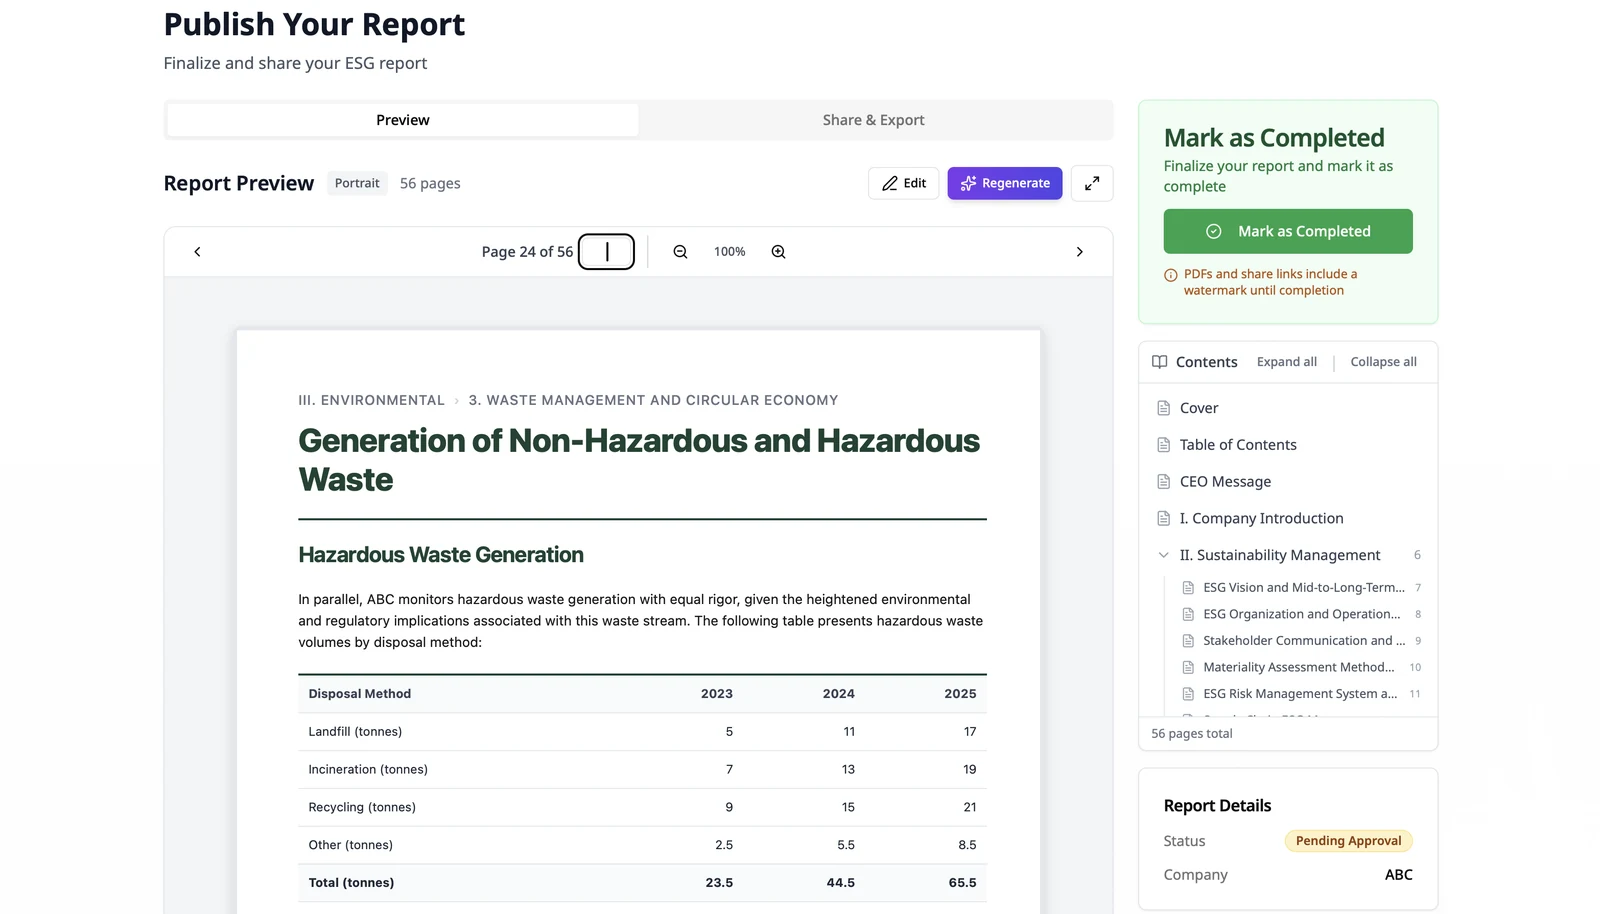Click the Company Introduction document icon

(x=1164, y=518)
